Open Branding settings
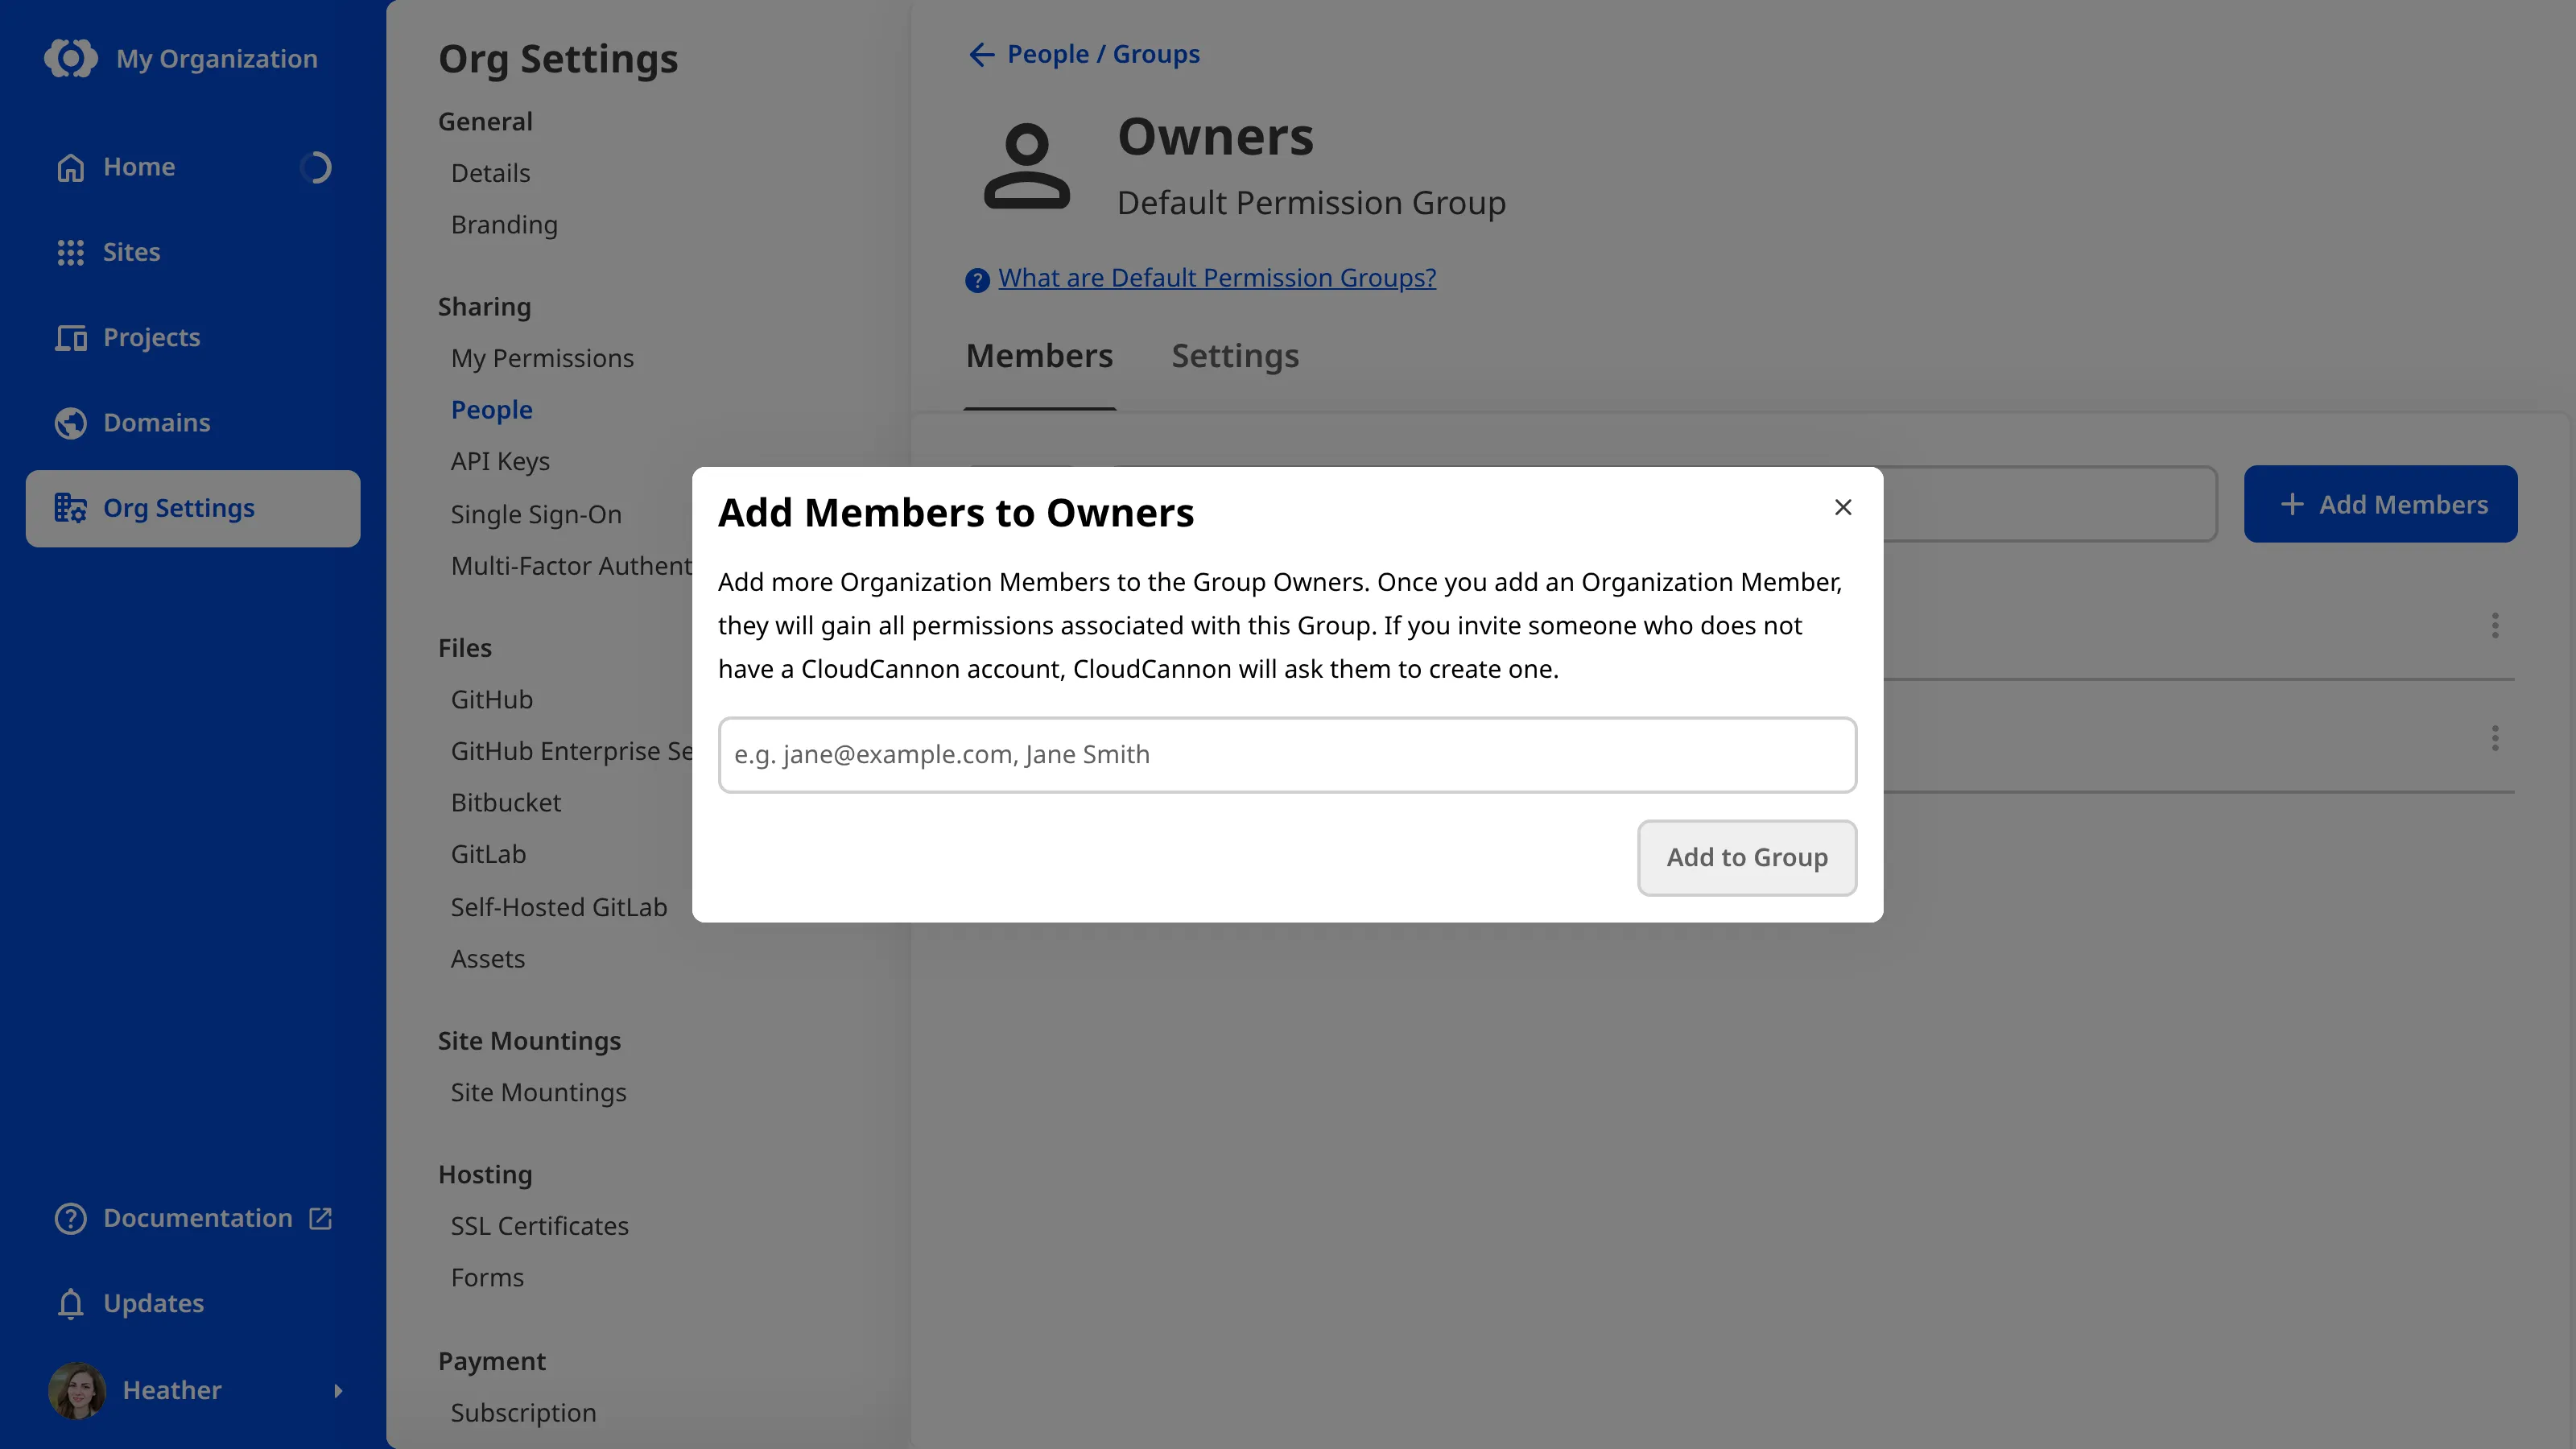The width and height of the screenshot is (2576, 1449). coord(504,225)
